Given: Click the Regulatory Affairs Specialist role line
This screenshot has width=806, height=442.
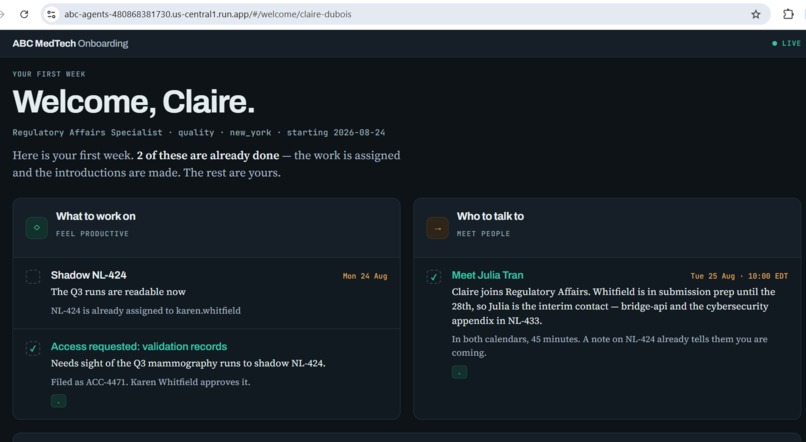Looking at the screenshot, I should tap(198, 133).
